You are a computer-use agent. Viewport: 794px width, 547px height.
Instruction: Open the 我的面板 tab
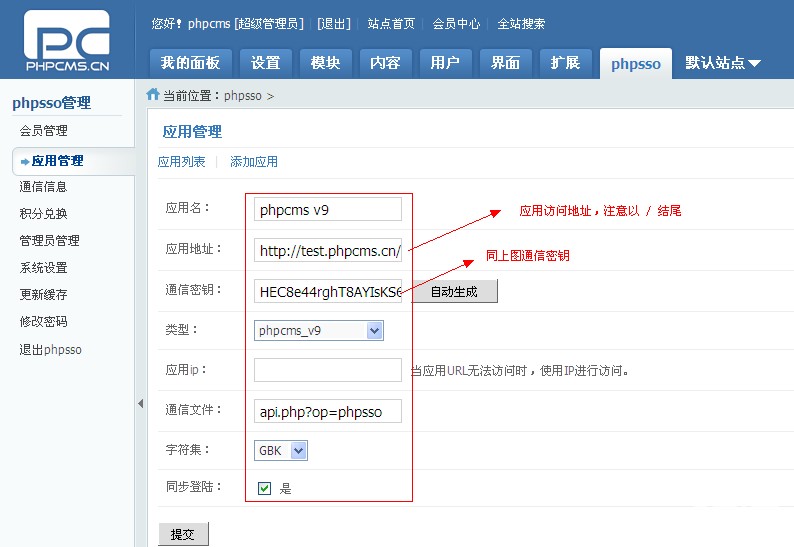point(190,63)
